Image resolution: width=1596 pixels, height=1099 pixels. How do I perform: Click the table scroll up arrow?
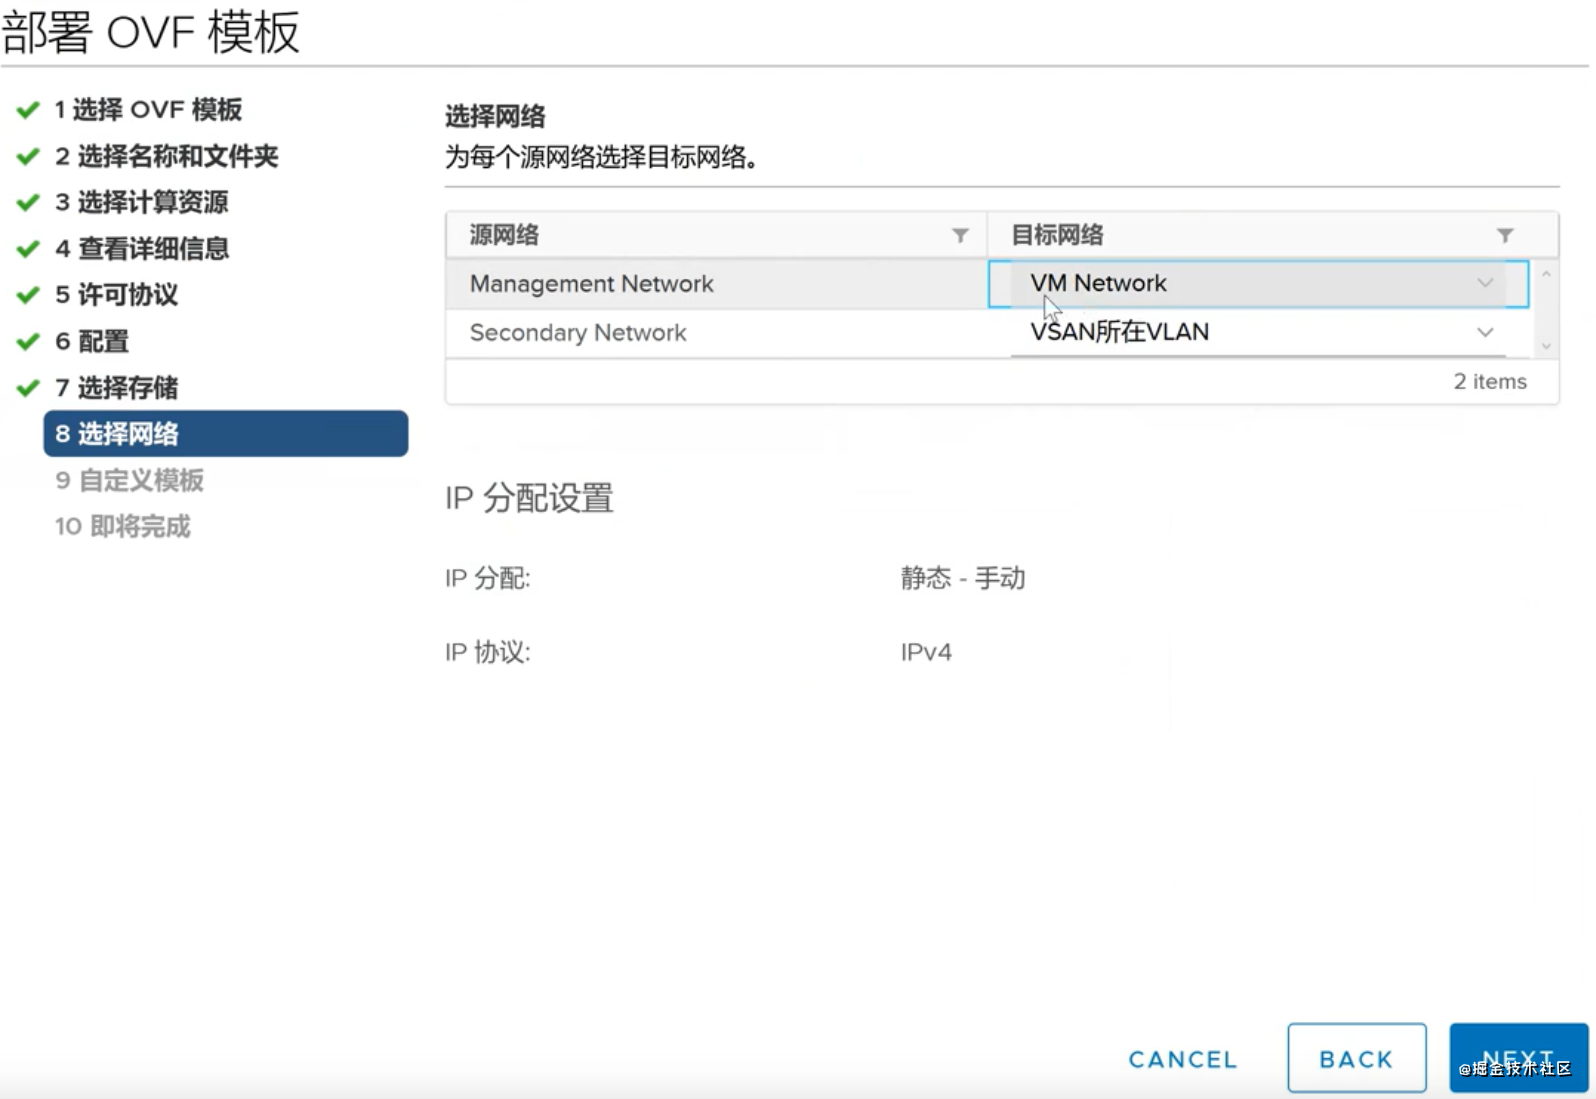click(1546, 273)
